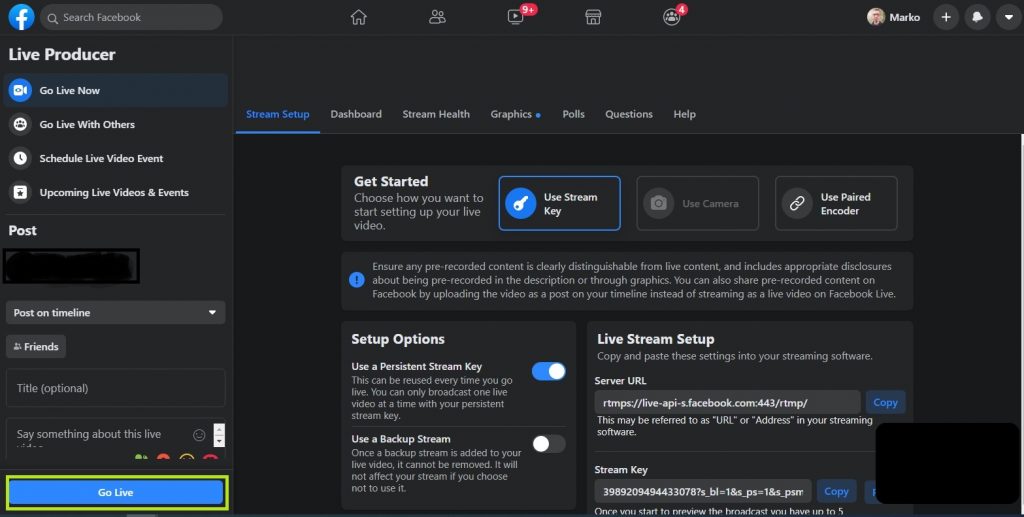1024x517 pixels.
Task: Choose the Use Stream Key option
Action: point(560,203)
